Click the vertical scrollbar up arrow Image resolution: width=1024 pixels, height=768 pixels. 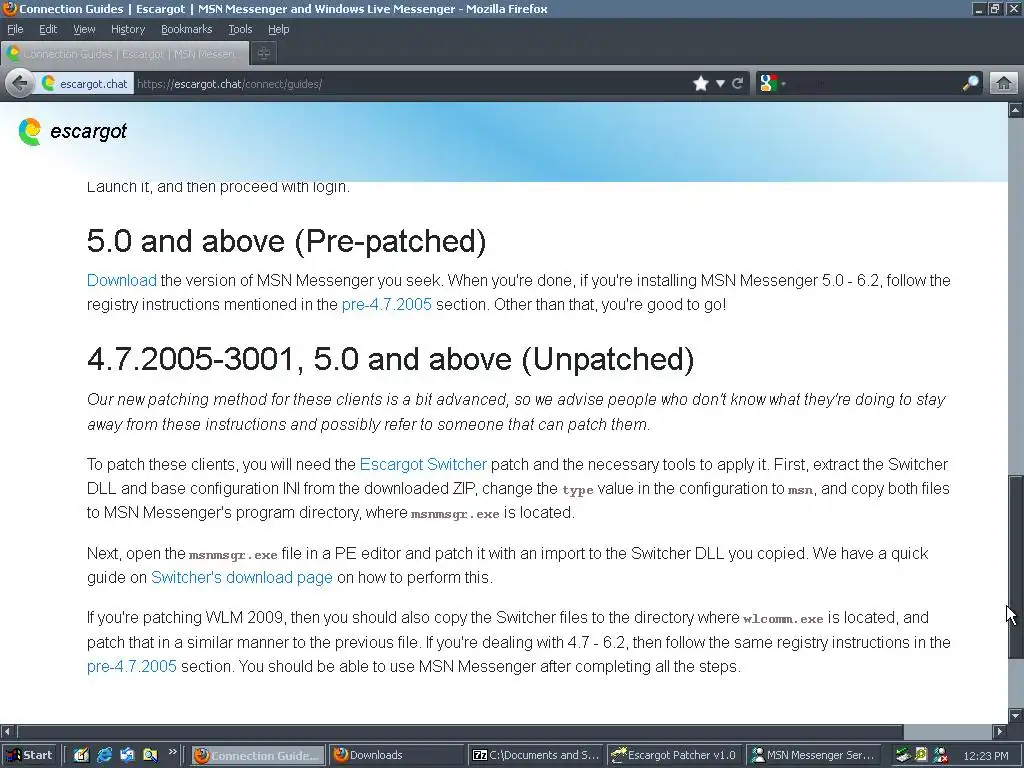tap(1016, 110)
